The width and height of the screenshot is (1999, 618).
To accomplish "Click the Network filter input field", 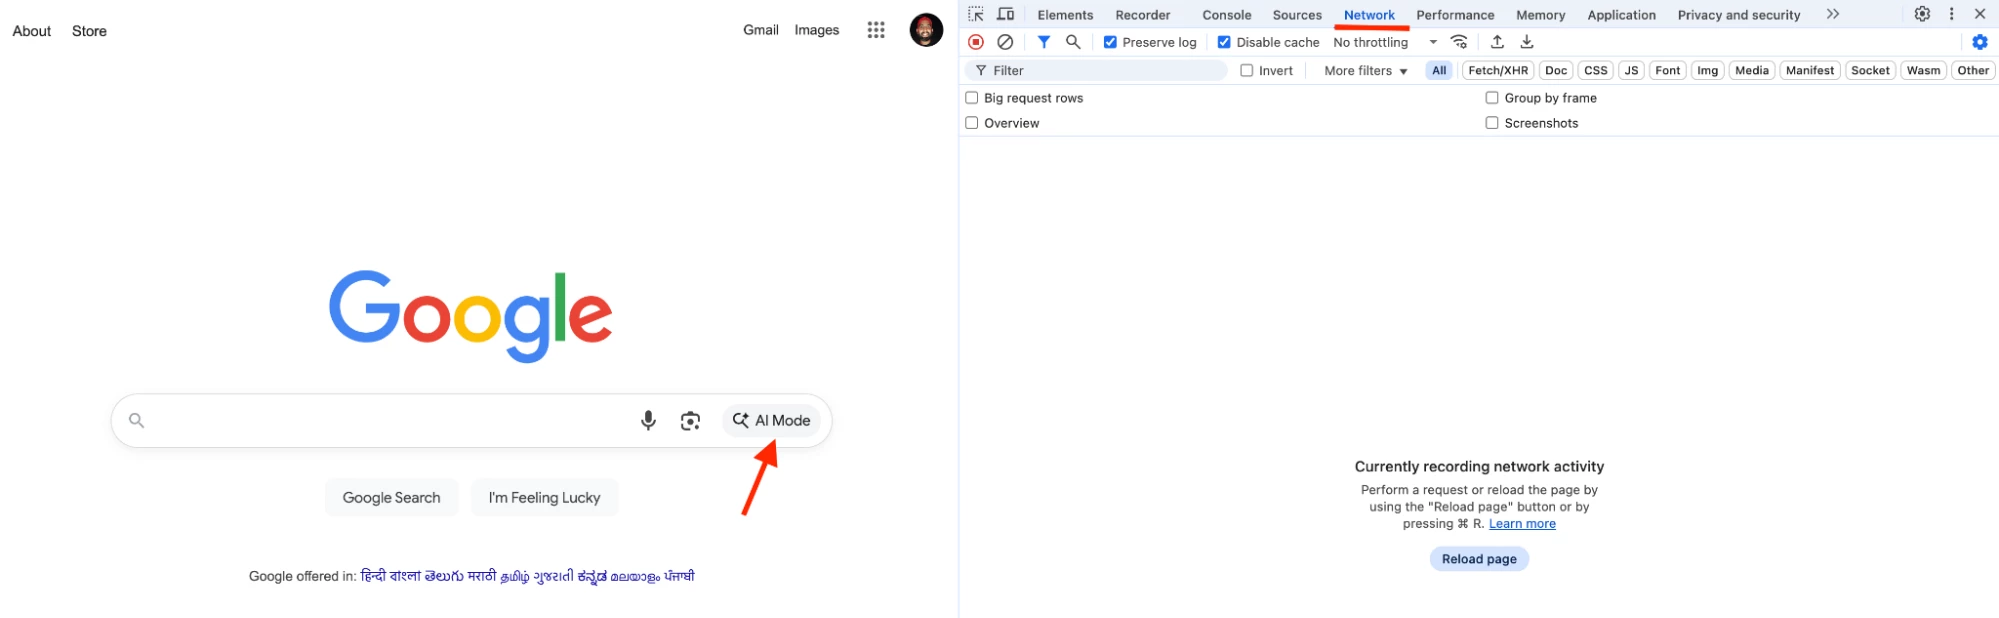I will tap(1098, 70).
